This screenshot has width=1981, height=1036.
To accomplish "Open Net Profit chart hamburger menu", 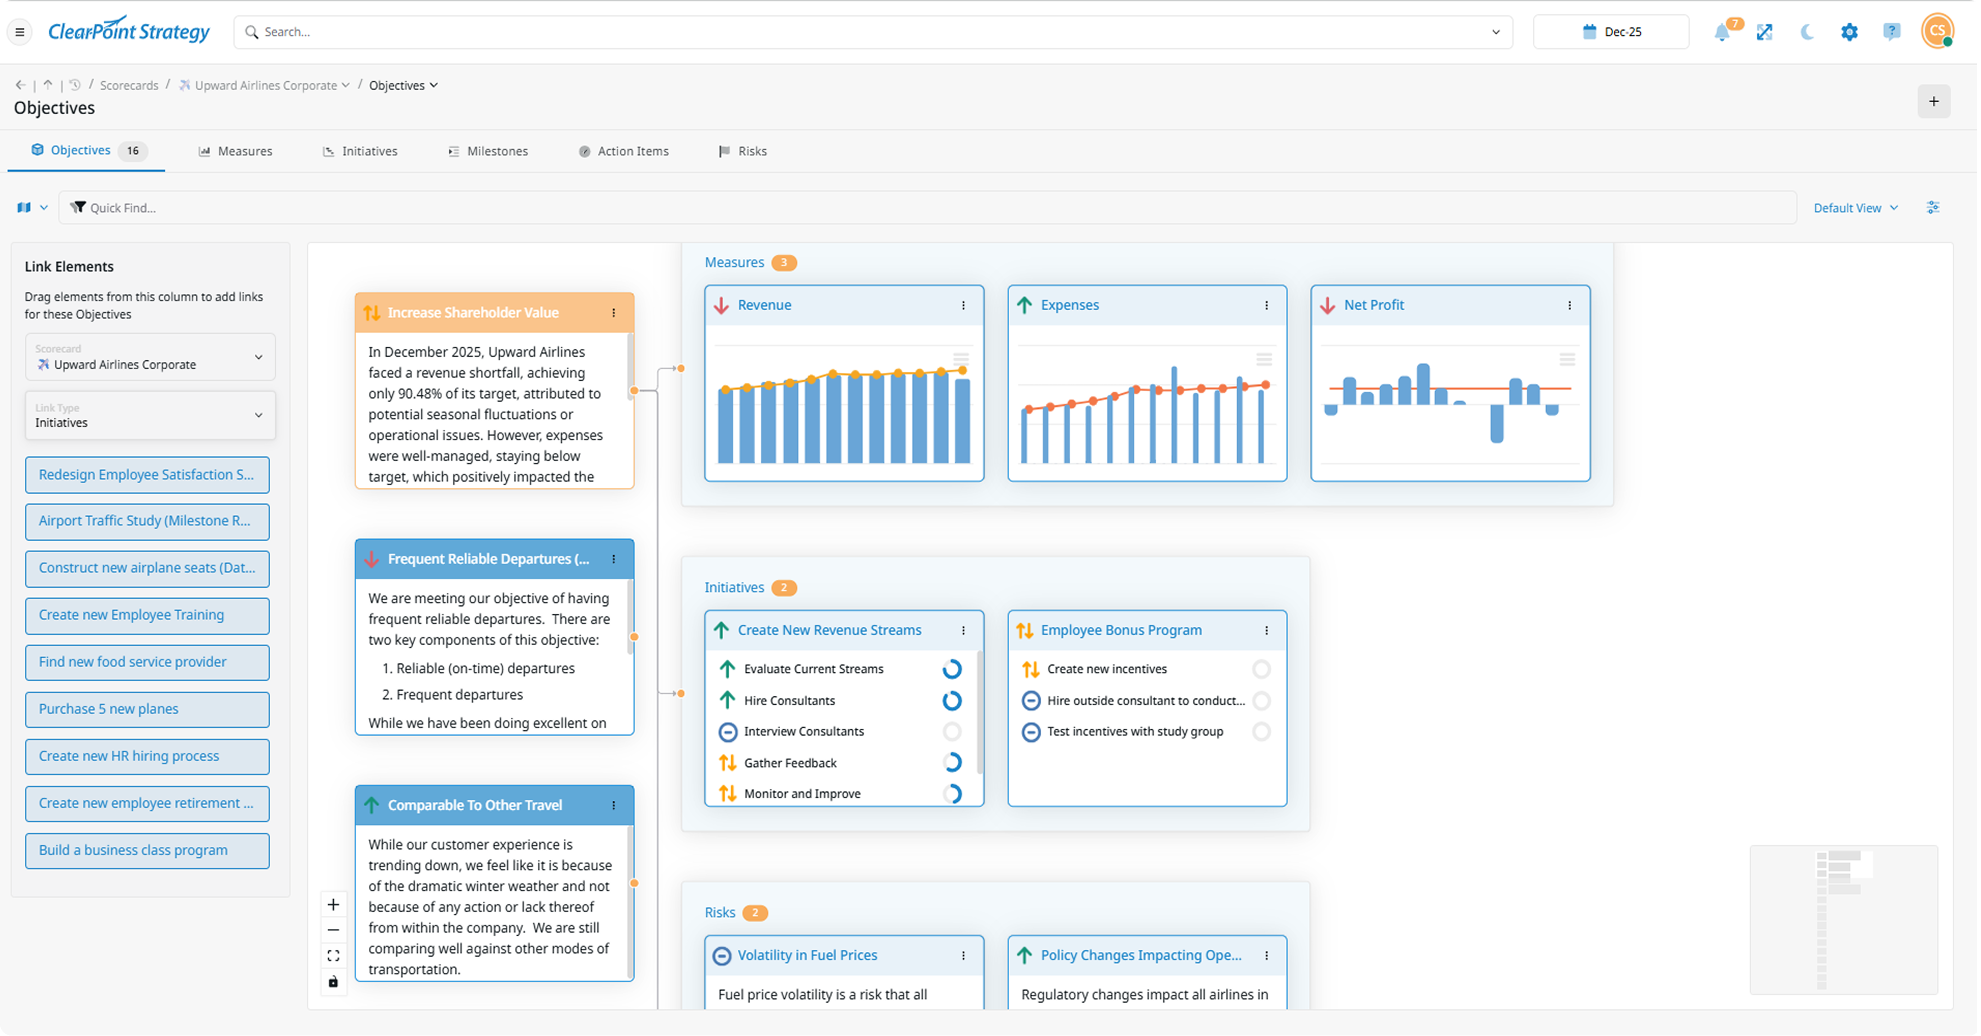I will tap(1569, 360).
